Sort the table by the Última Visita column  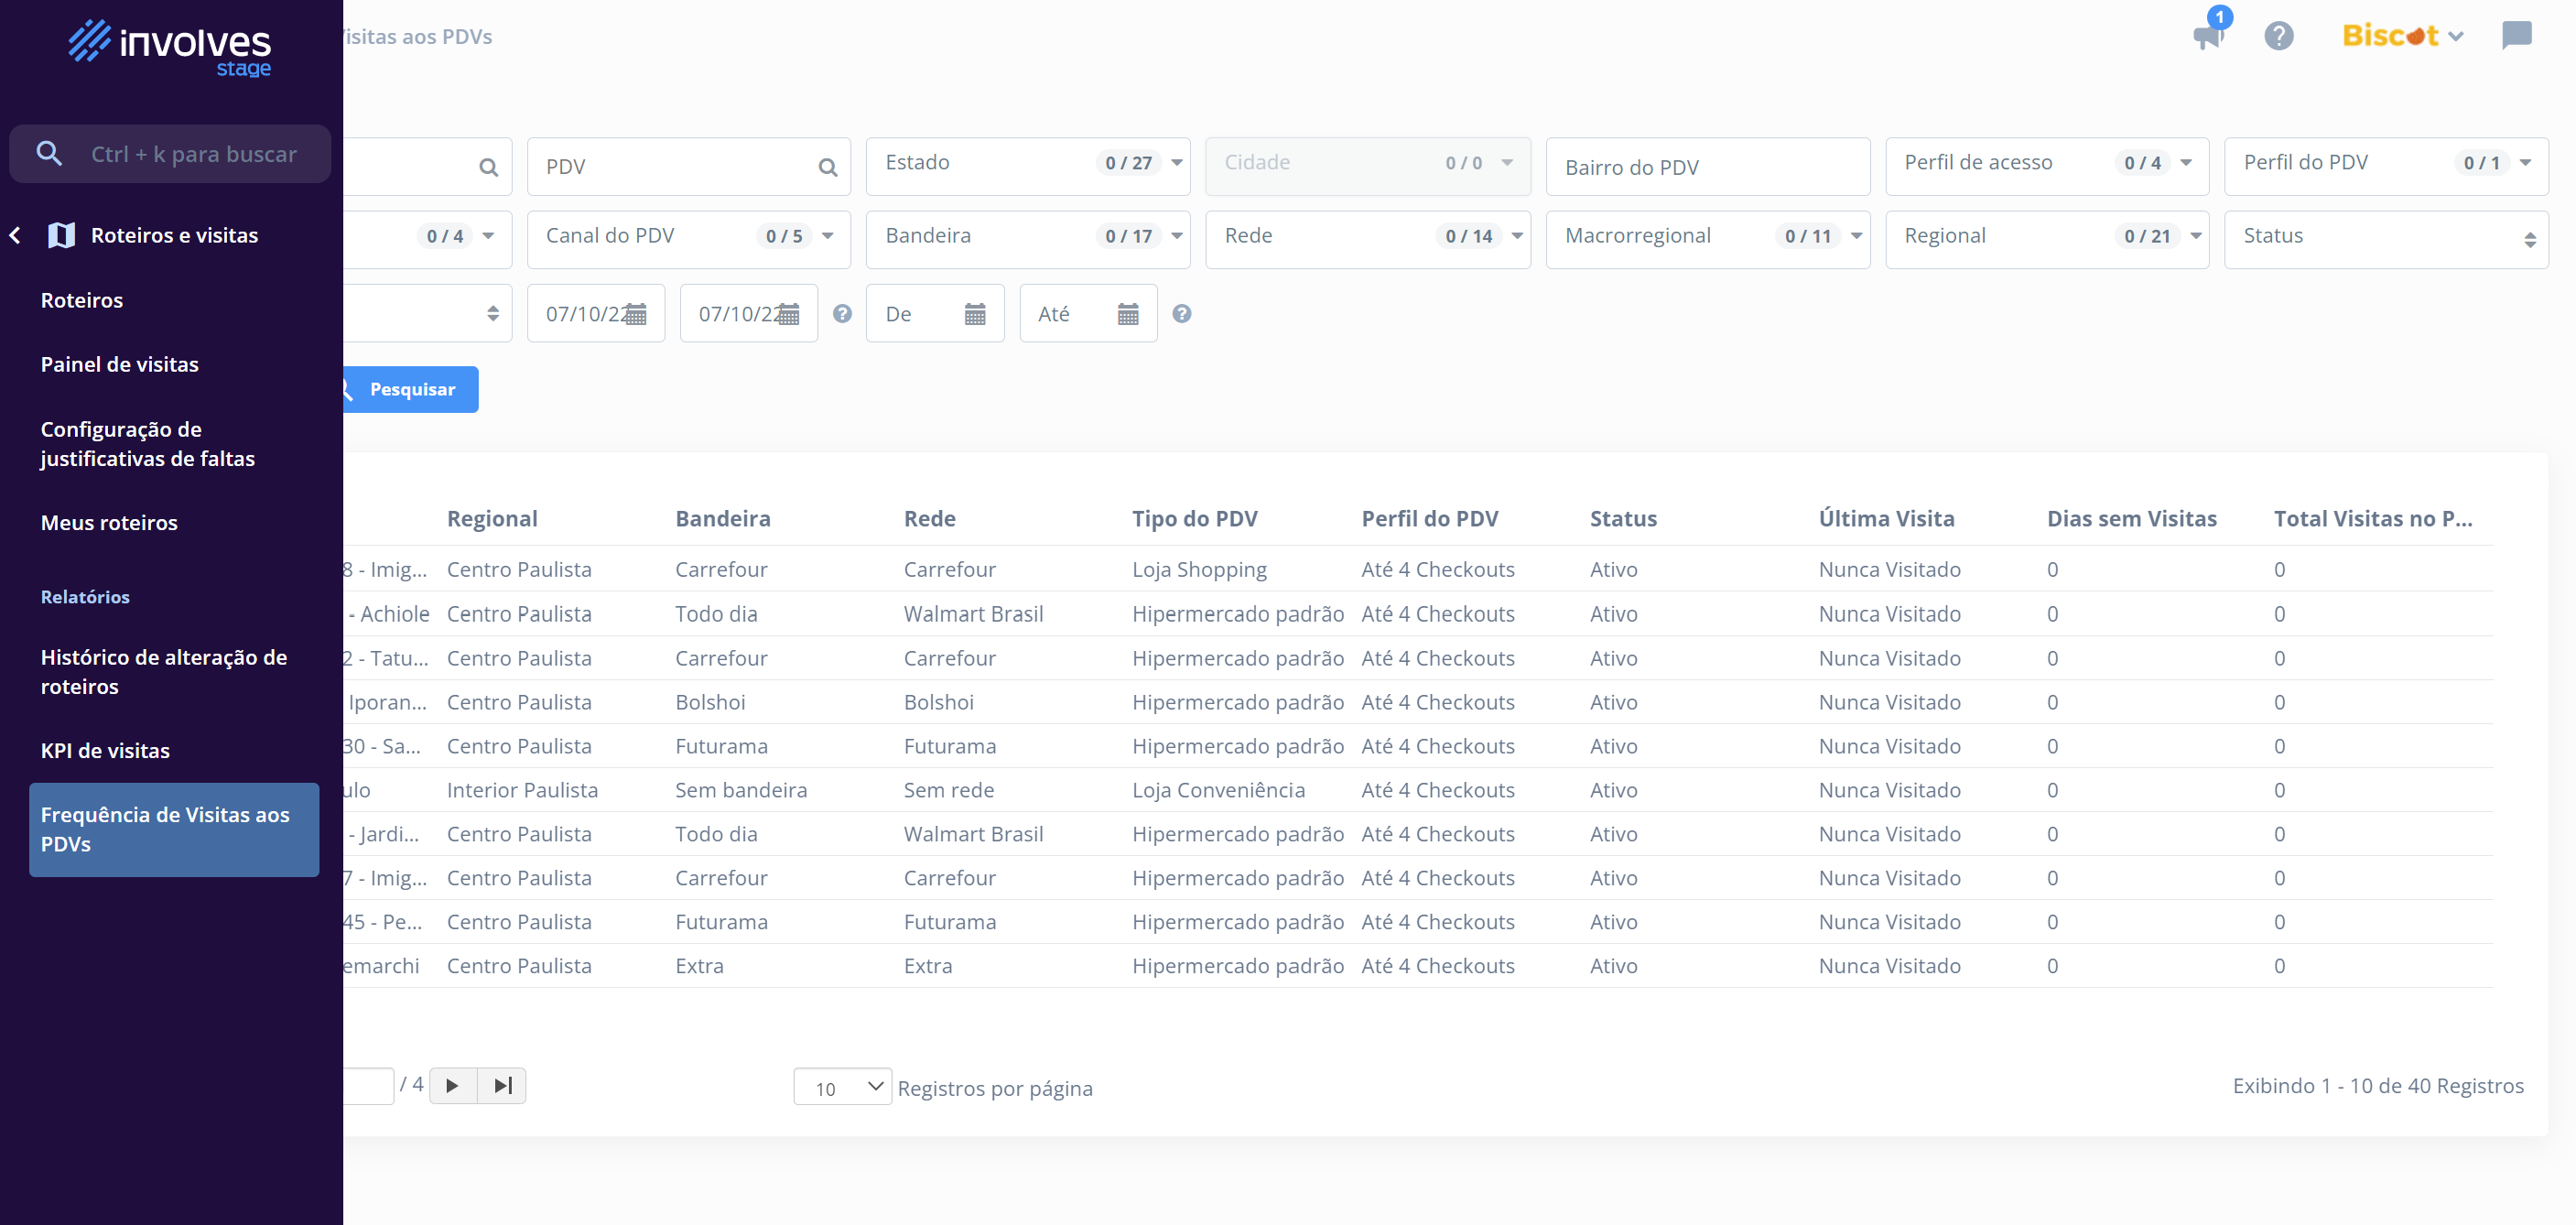pos(1886,518)
